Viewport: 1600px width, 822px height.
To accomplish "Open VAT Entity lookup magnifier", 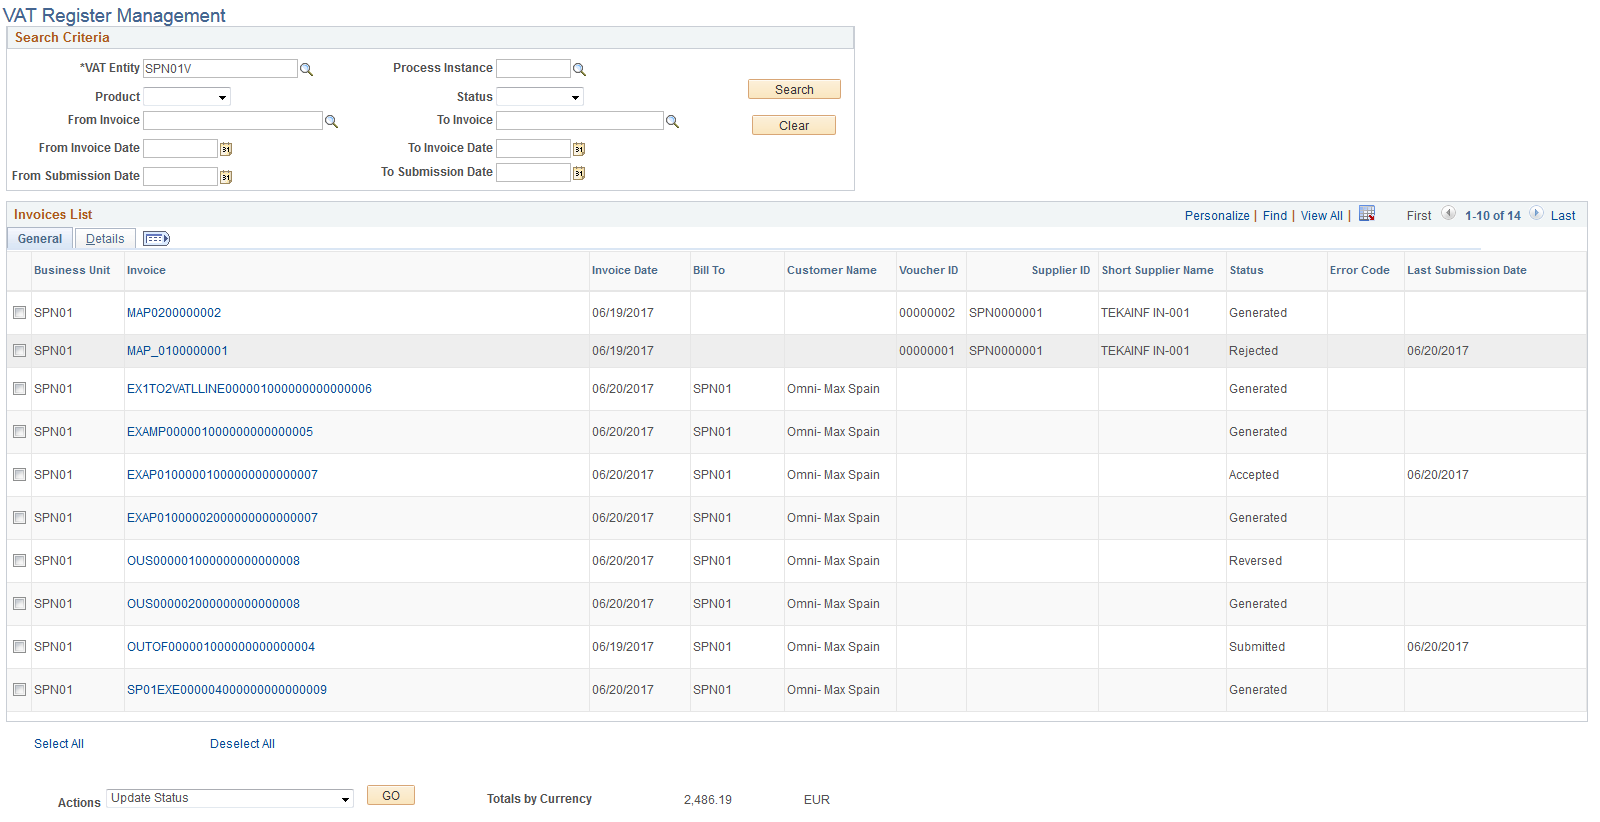I will 307,69.
